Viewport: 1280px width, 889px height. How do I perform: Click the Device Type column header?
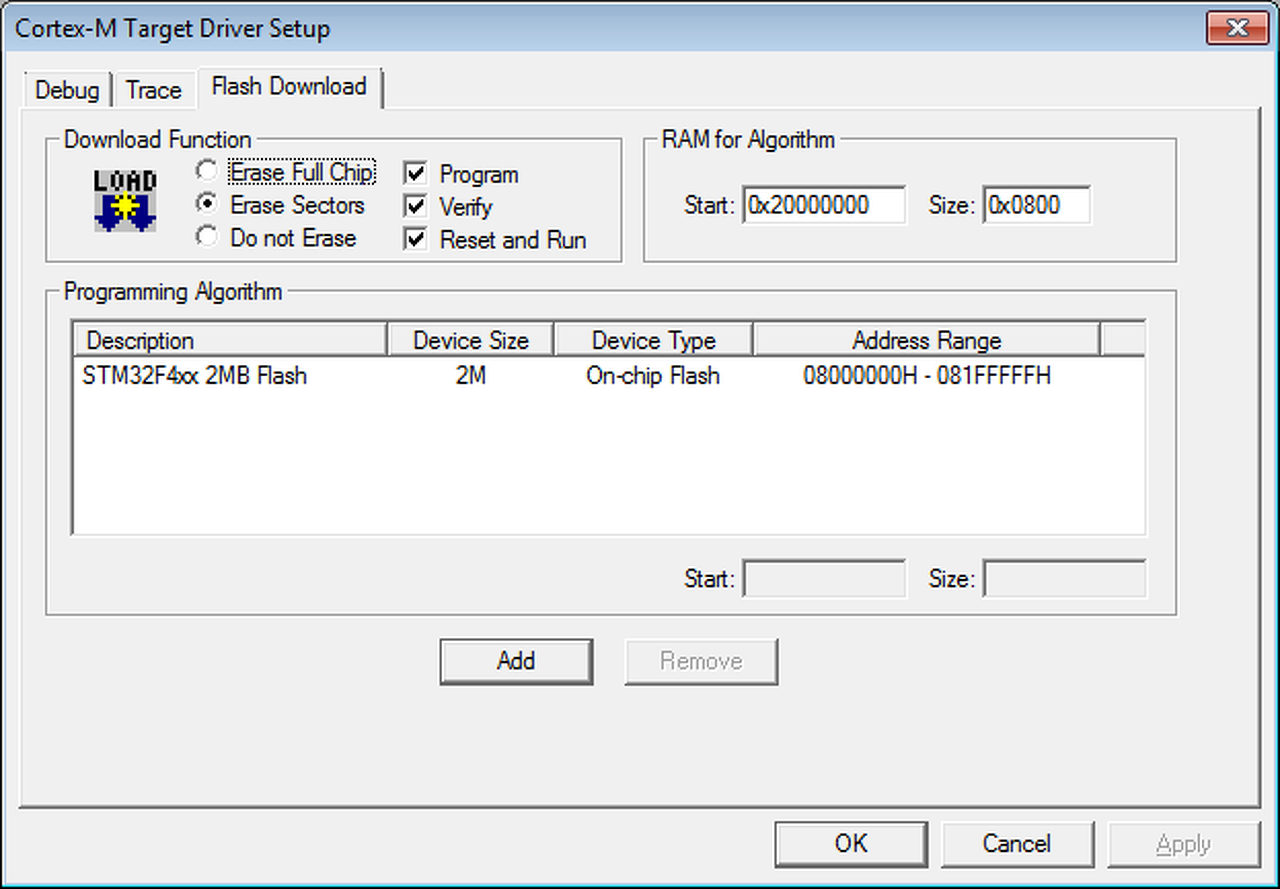[x=654, y=340]
